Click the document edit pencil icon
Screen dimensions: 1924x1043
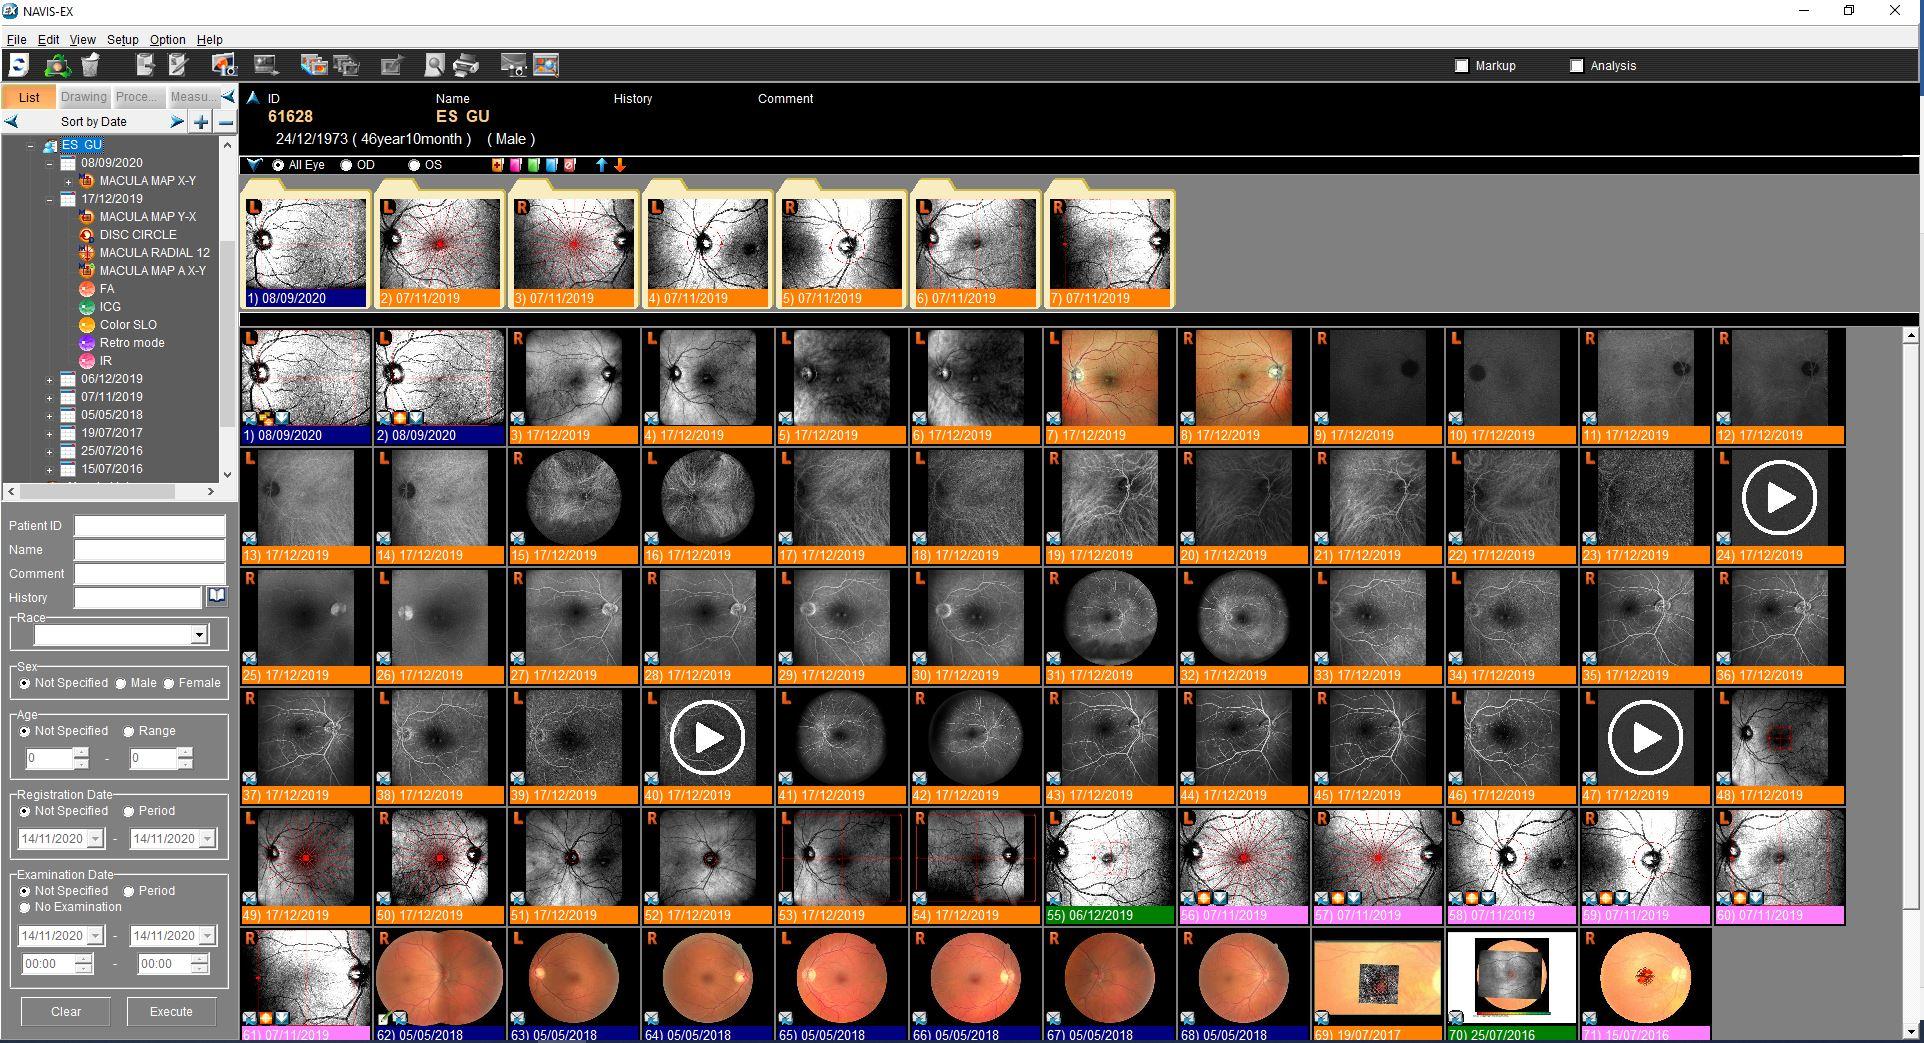coord(179,66)
